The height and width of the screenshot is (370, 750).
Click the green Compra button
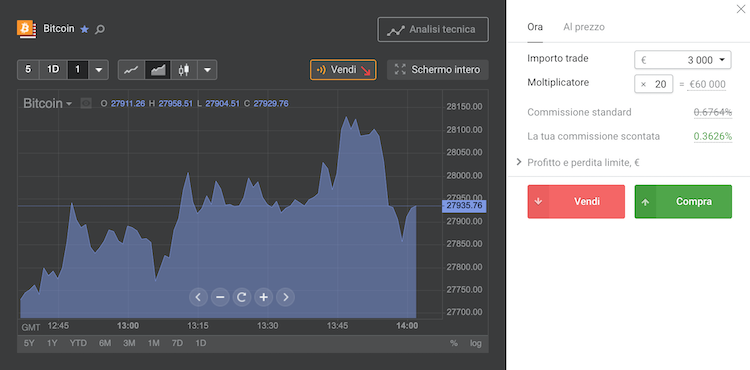point(683,202)
